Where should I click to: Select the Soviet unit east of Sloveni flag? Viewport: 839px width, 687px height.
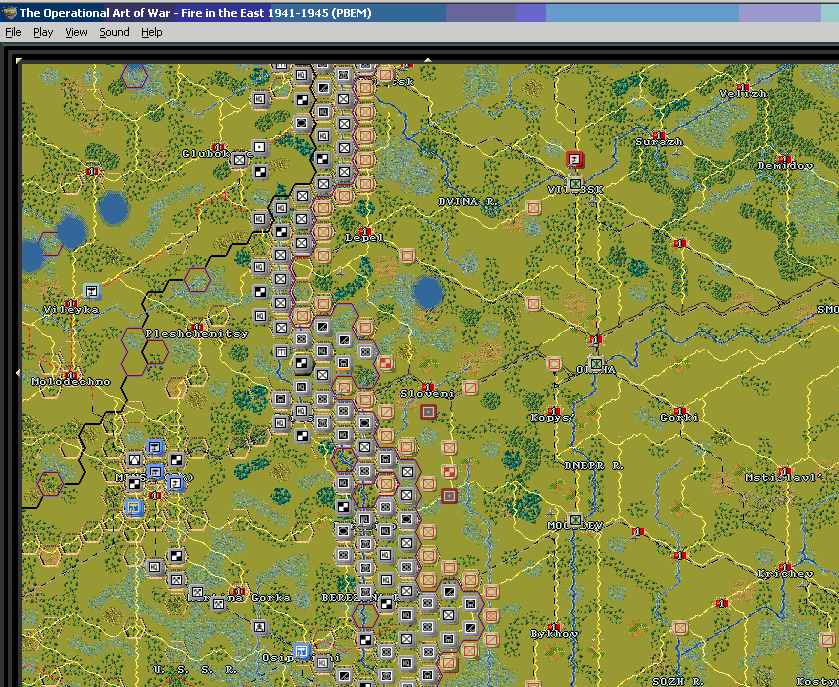pos(470,387)
